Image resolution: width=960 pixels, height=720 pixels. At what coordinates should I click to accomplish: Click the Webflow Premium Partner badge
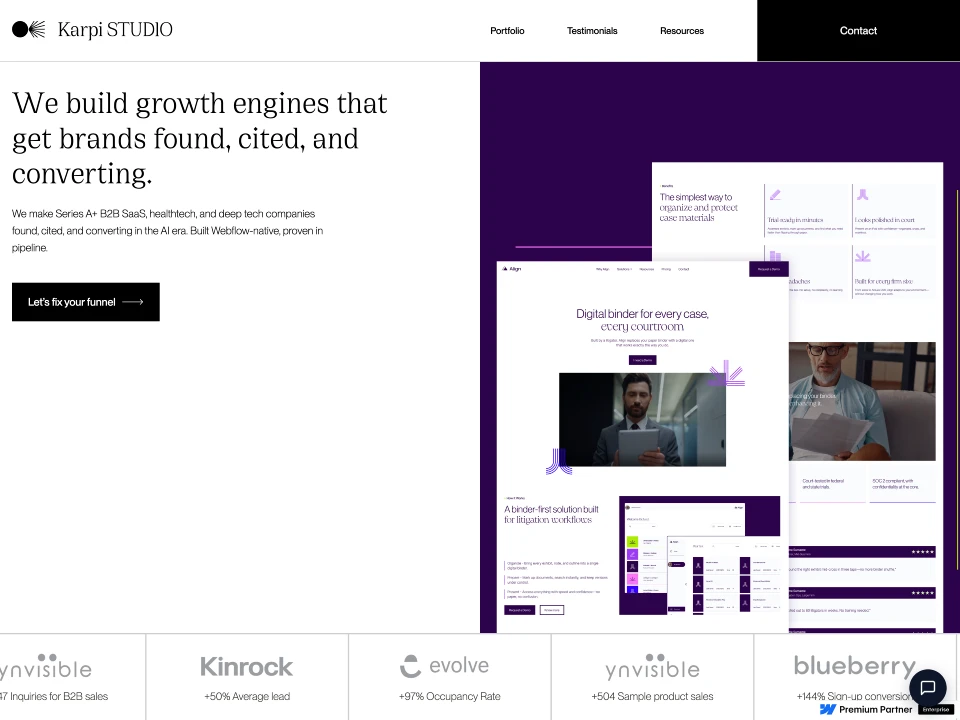coord(887,709)
